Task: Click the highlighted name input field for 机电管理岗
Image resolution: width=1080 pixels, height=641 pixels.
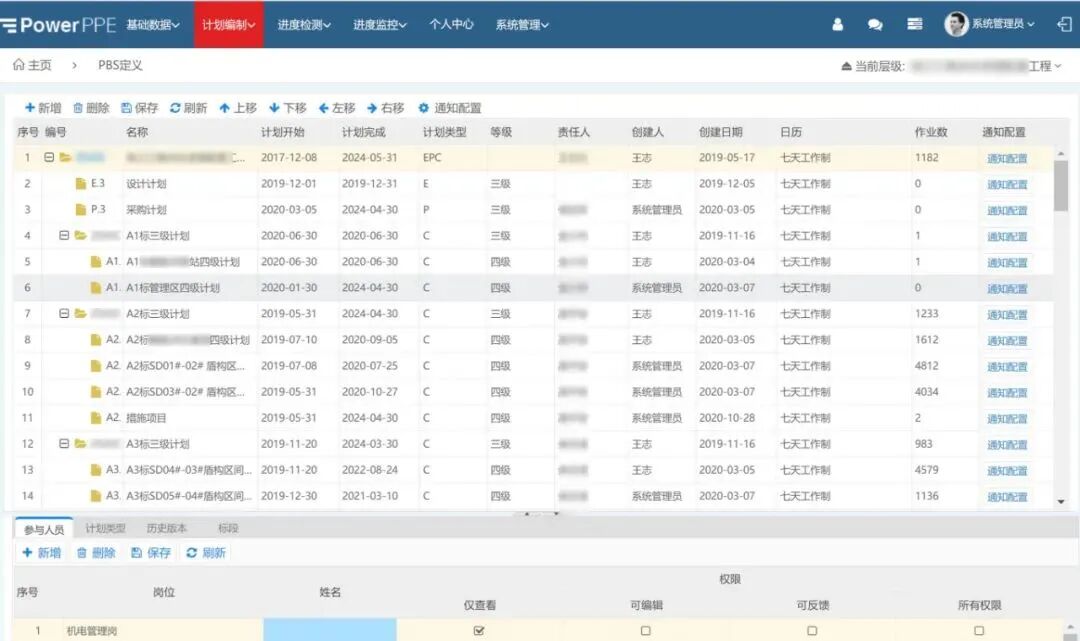Action: coord(331,629)
